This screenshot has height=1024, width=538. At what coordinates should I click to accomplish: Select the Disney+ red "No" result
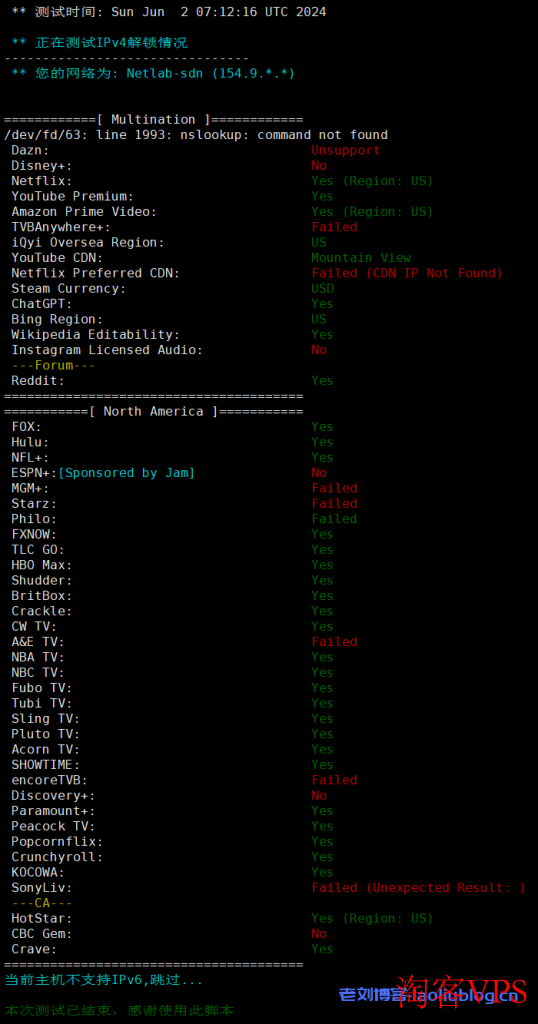coord(319,166)
